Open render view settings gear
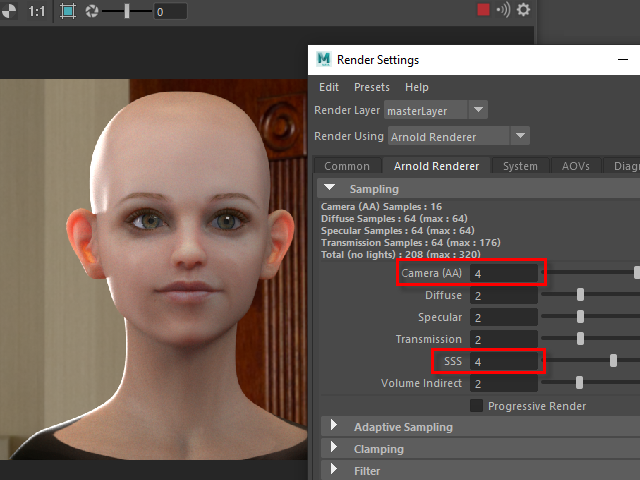Viewport: 640px width, 480px height. 523,10
